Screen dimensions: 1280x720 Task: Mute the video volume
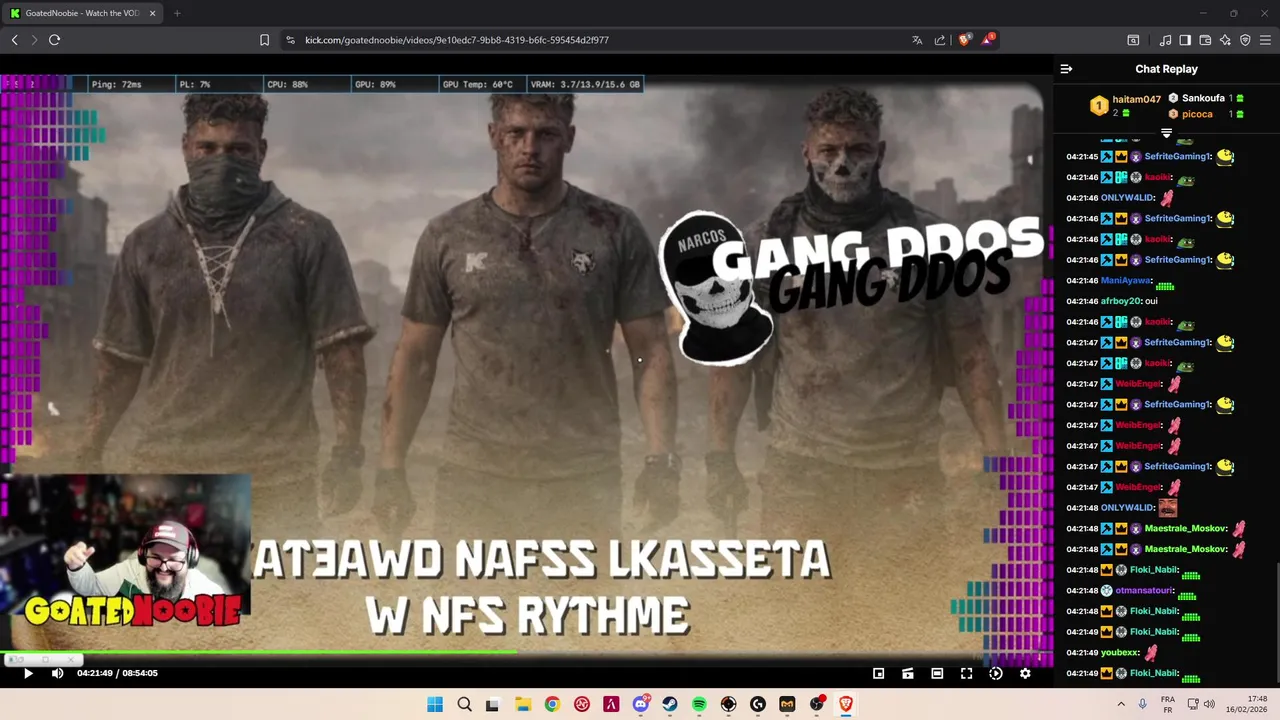pos(57,673)
